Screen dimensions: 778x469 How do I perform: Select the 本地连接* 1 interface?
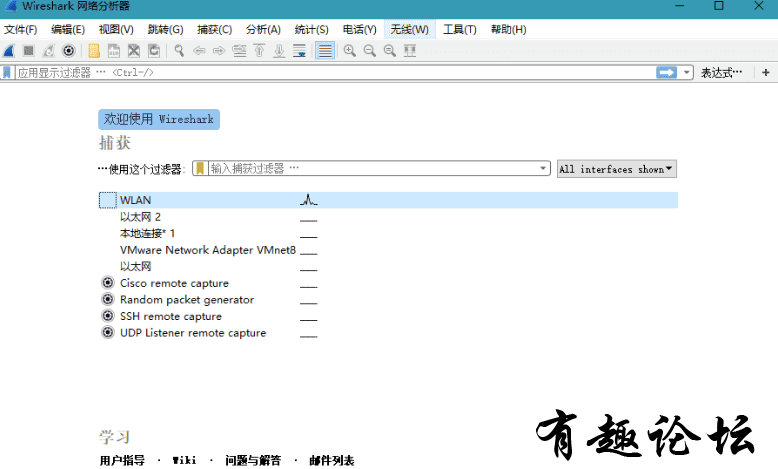click(147, 233)
